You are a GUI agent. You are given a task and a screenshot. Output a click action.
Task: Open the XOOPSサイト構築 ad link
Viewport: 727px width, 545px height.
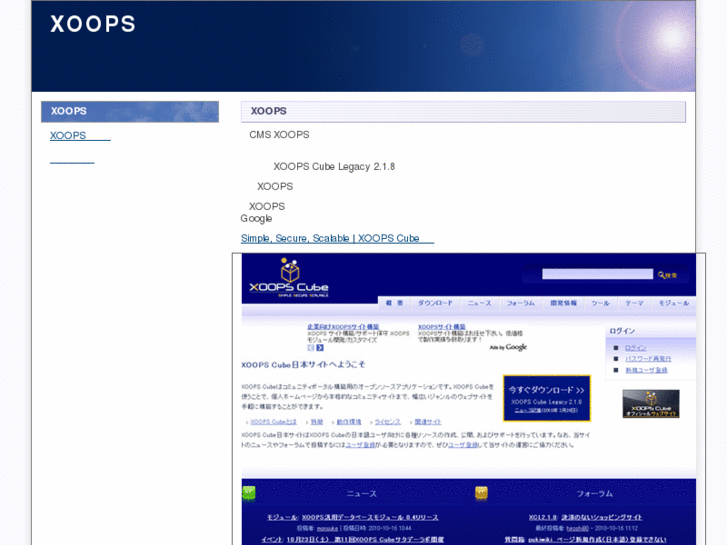pos(441,327)
